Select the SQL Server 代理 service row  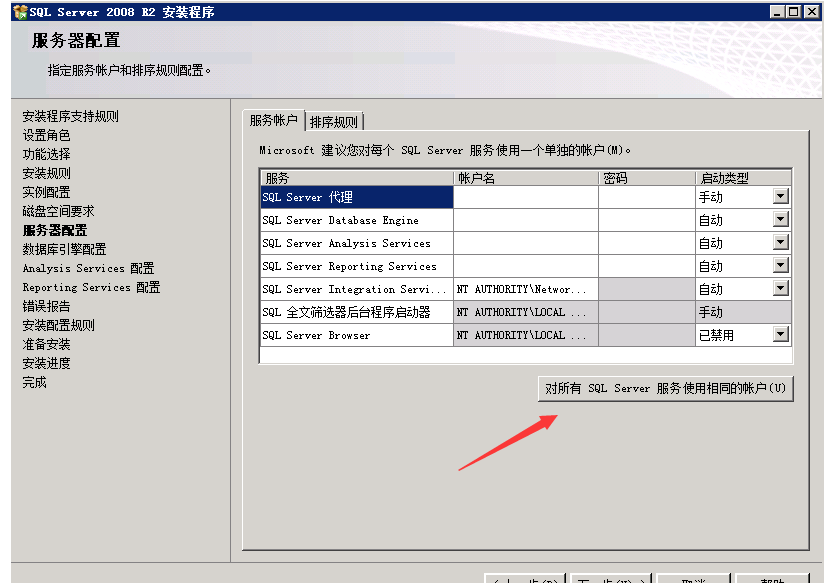coord(357,197)
